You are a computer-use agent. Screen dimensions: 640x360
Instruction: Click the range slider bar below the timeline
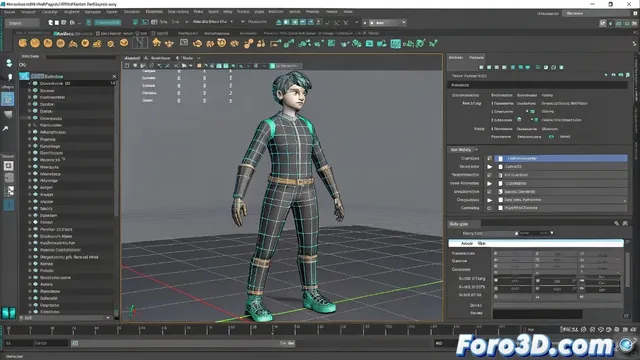pos(183,343)
